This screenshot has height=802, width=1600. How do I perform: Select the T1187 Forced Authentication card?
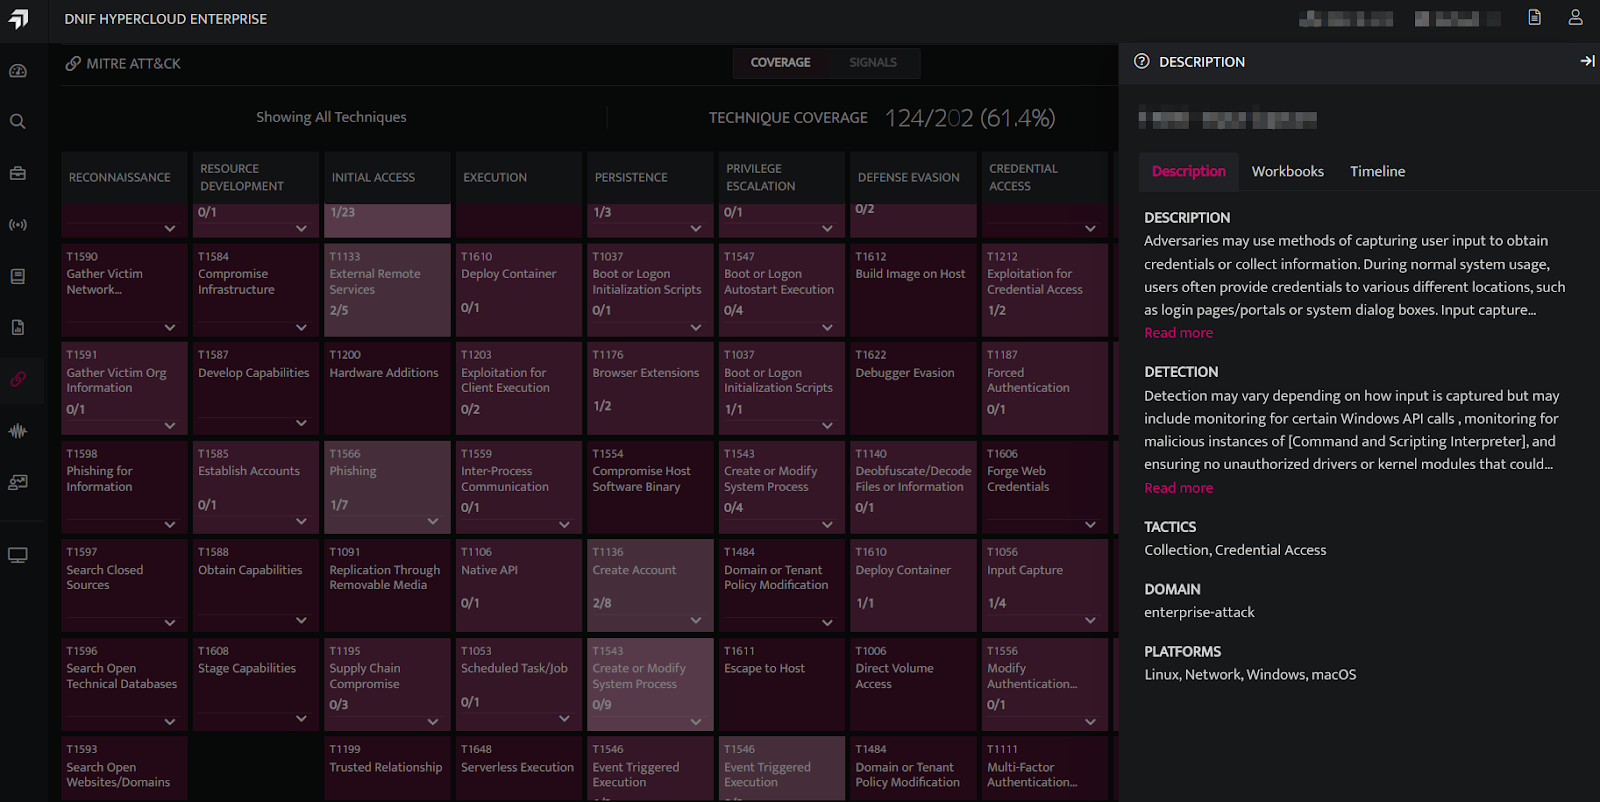click(x=1044, y=388)
